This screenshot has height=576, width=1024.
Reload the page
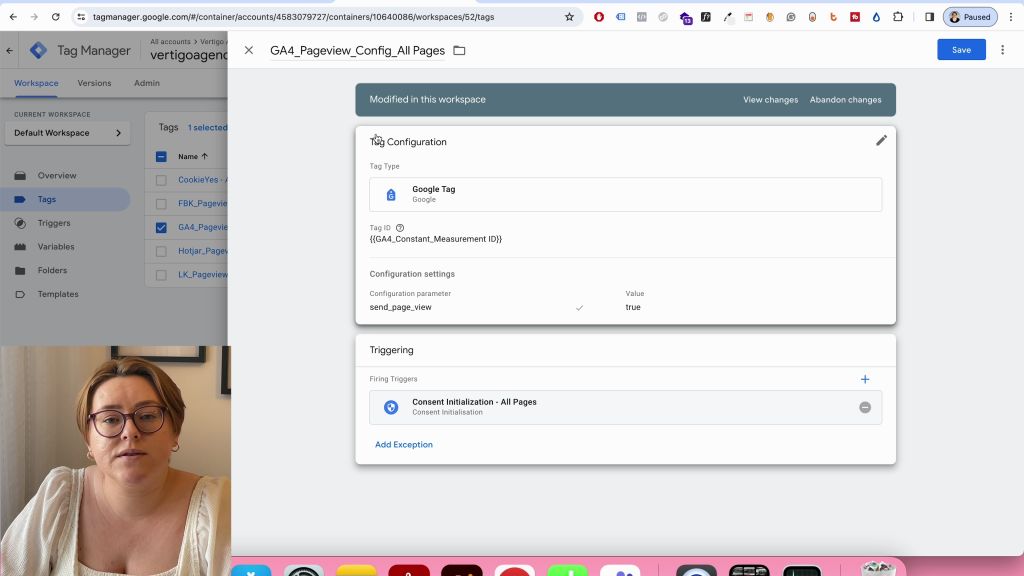tap(56, 17)
